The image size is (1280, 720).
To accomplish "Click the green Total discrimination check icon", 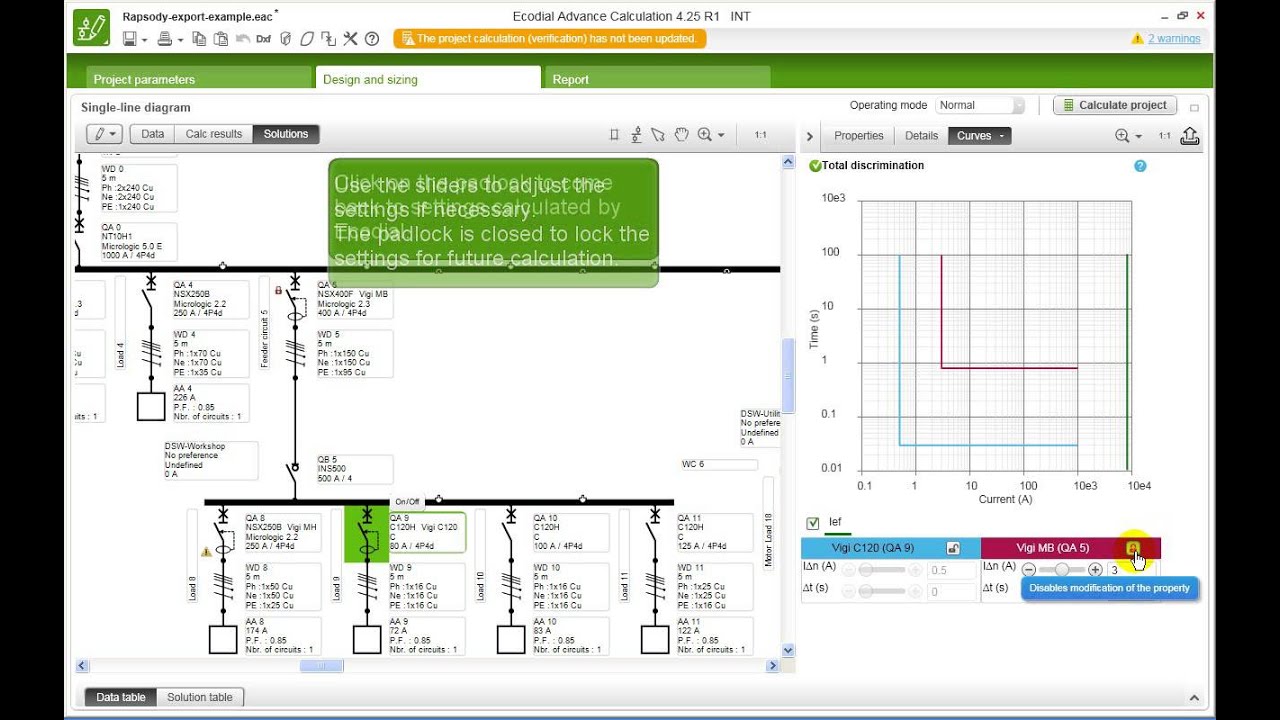I will [815, 166].
